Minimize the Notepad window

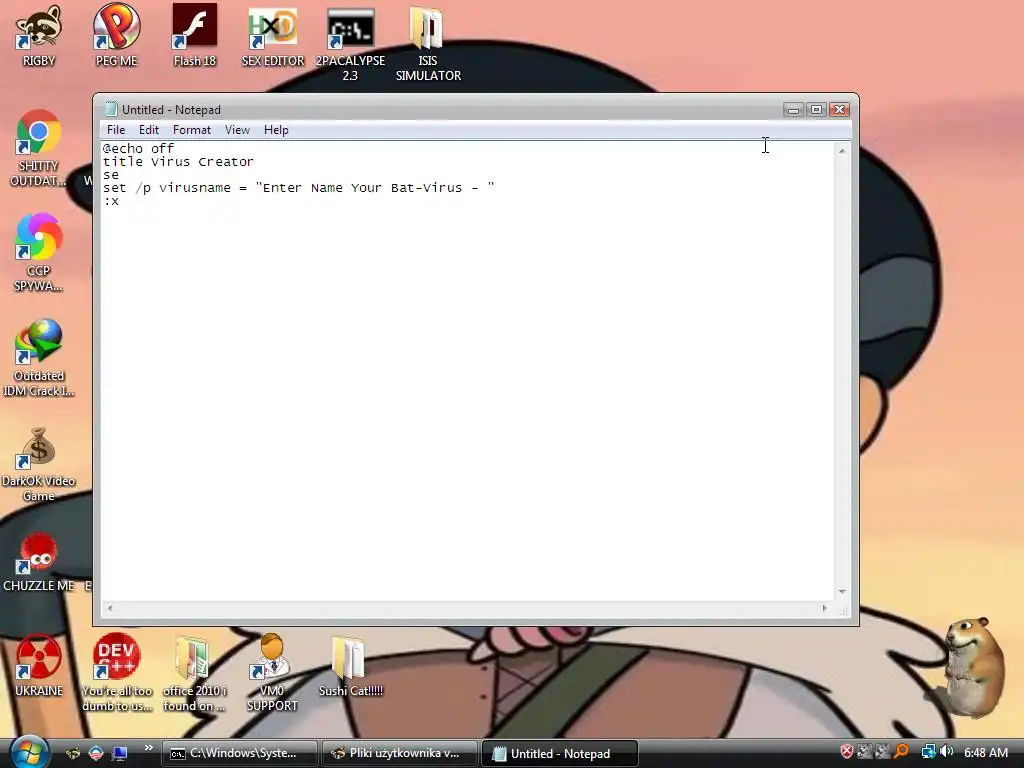[793, 110]
